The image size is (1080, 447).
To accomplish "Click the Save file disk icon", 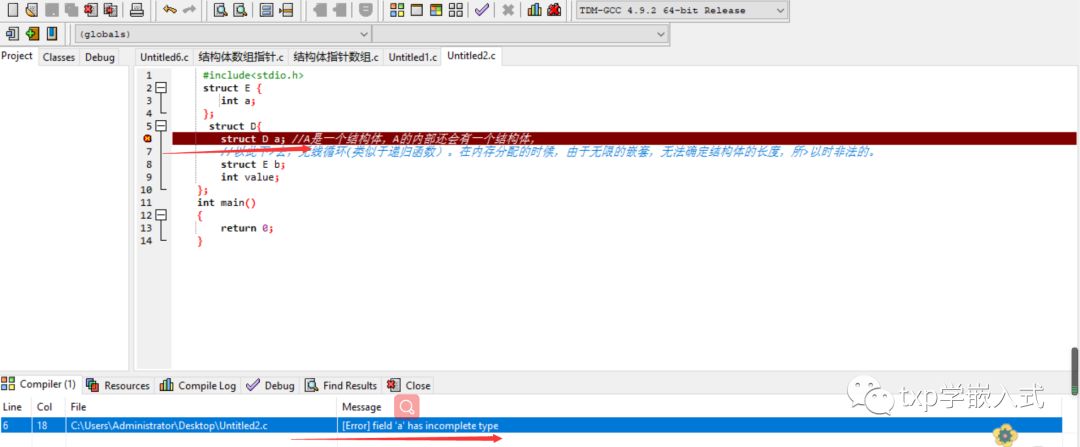I will tap(52, 10).
